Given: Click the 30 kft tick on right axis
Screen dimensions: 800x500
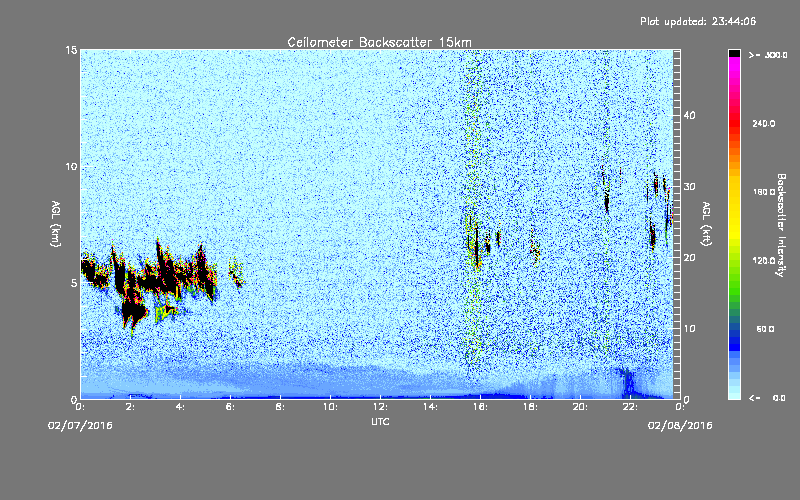Looking at the screenshot, I should pyautogui.click(x=689, y=186).
